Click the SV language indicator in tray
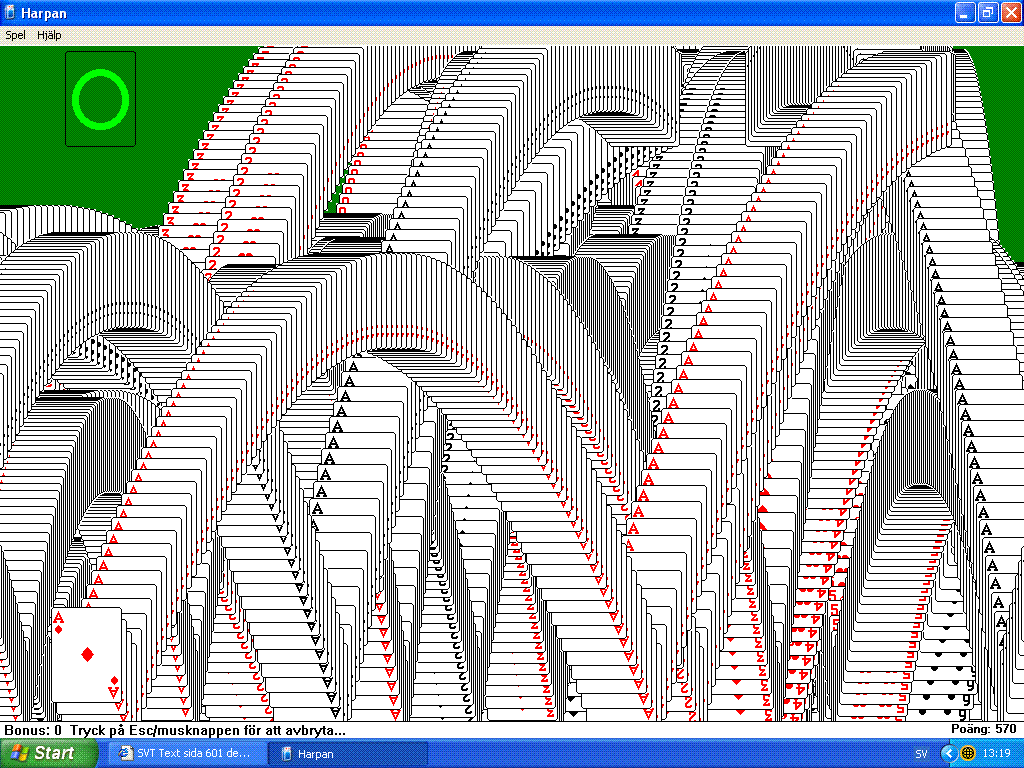1024x768 pixels. click(920, 753)
